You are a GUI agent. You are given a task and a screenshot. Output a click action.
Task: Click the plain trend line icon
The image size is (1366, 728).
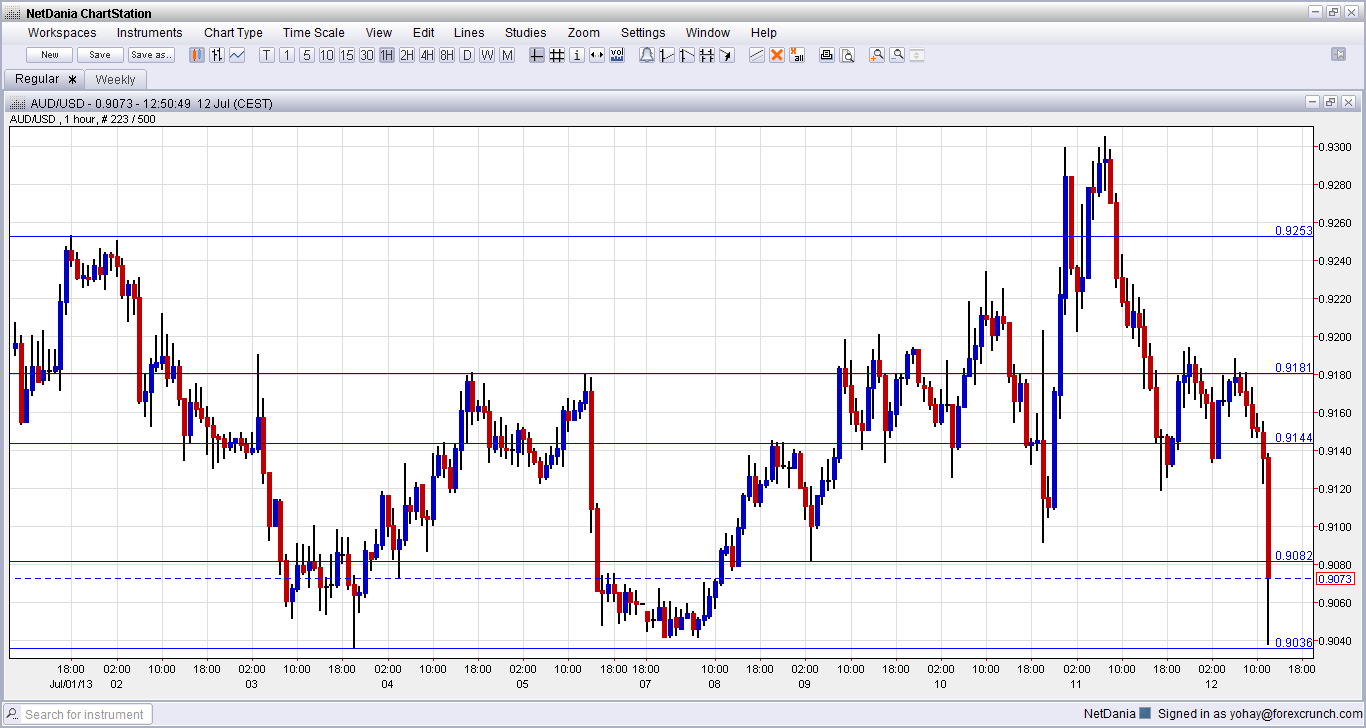tap(757, 55)
